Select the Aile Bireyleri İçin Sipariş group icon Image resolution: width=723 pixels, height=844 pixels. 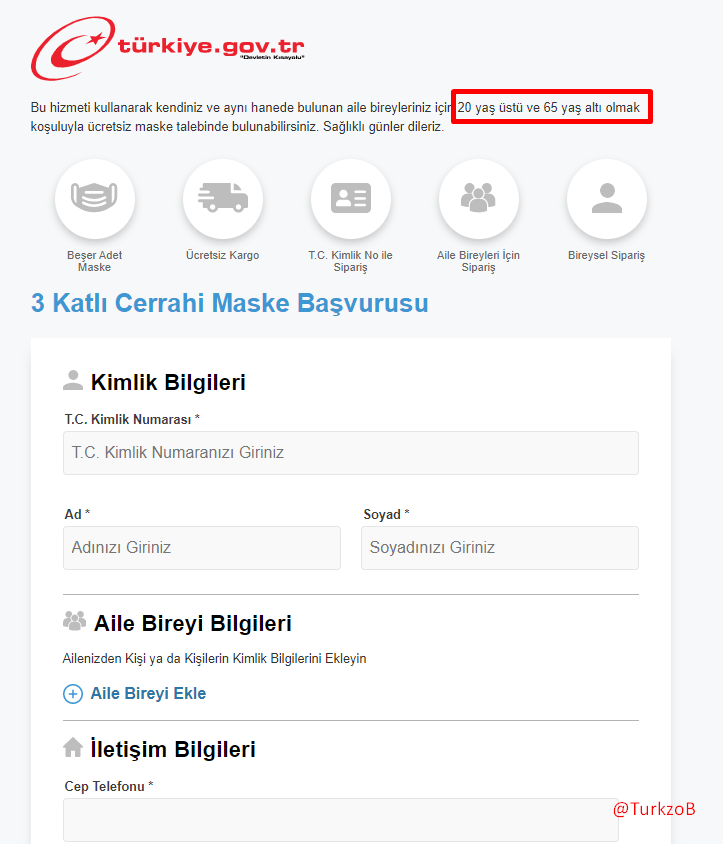point(479,199)
